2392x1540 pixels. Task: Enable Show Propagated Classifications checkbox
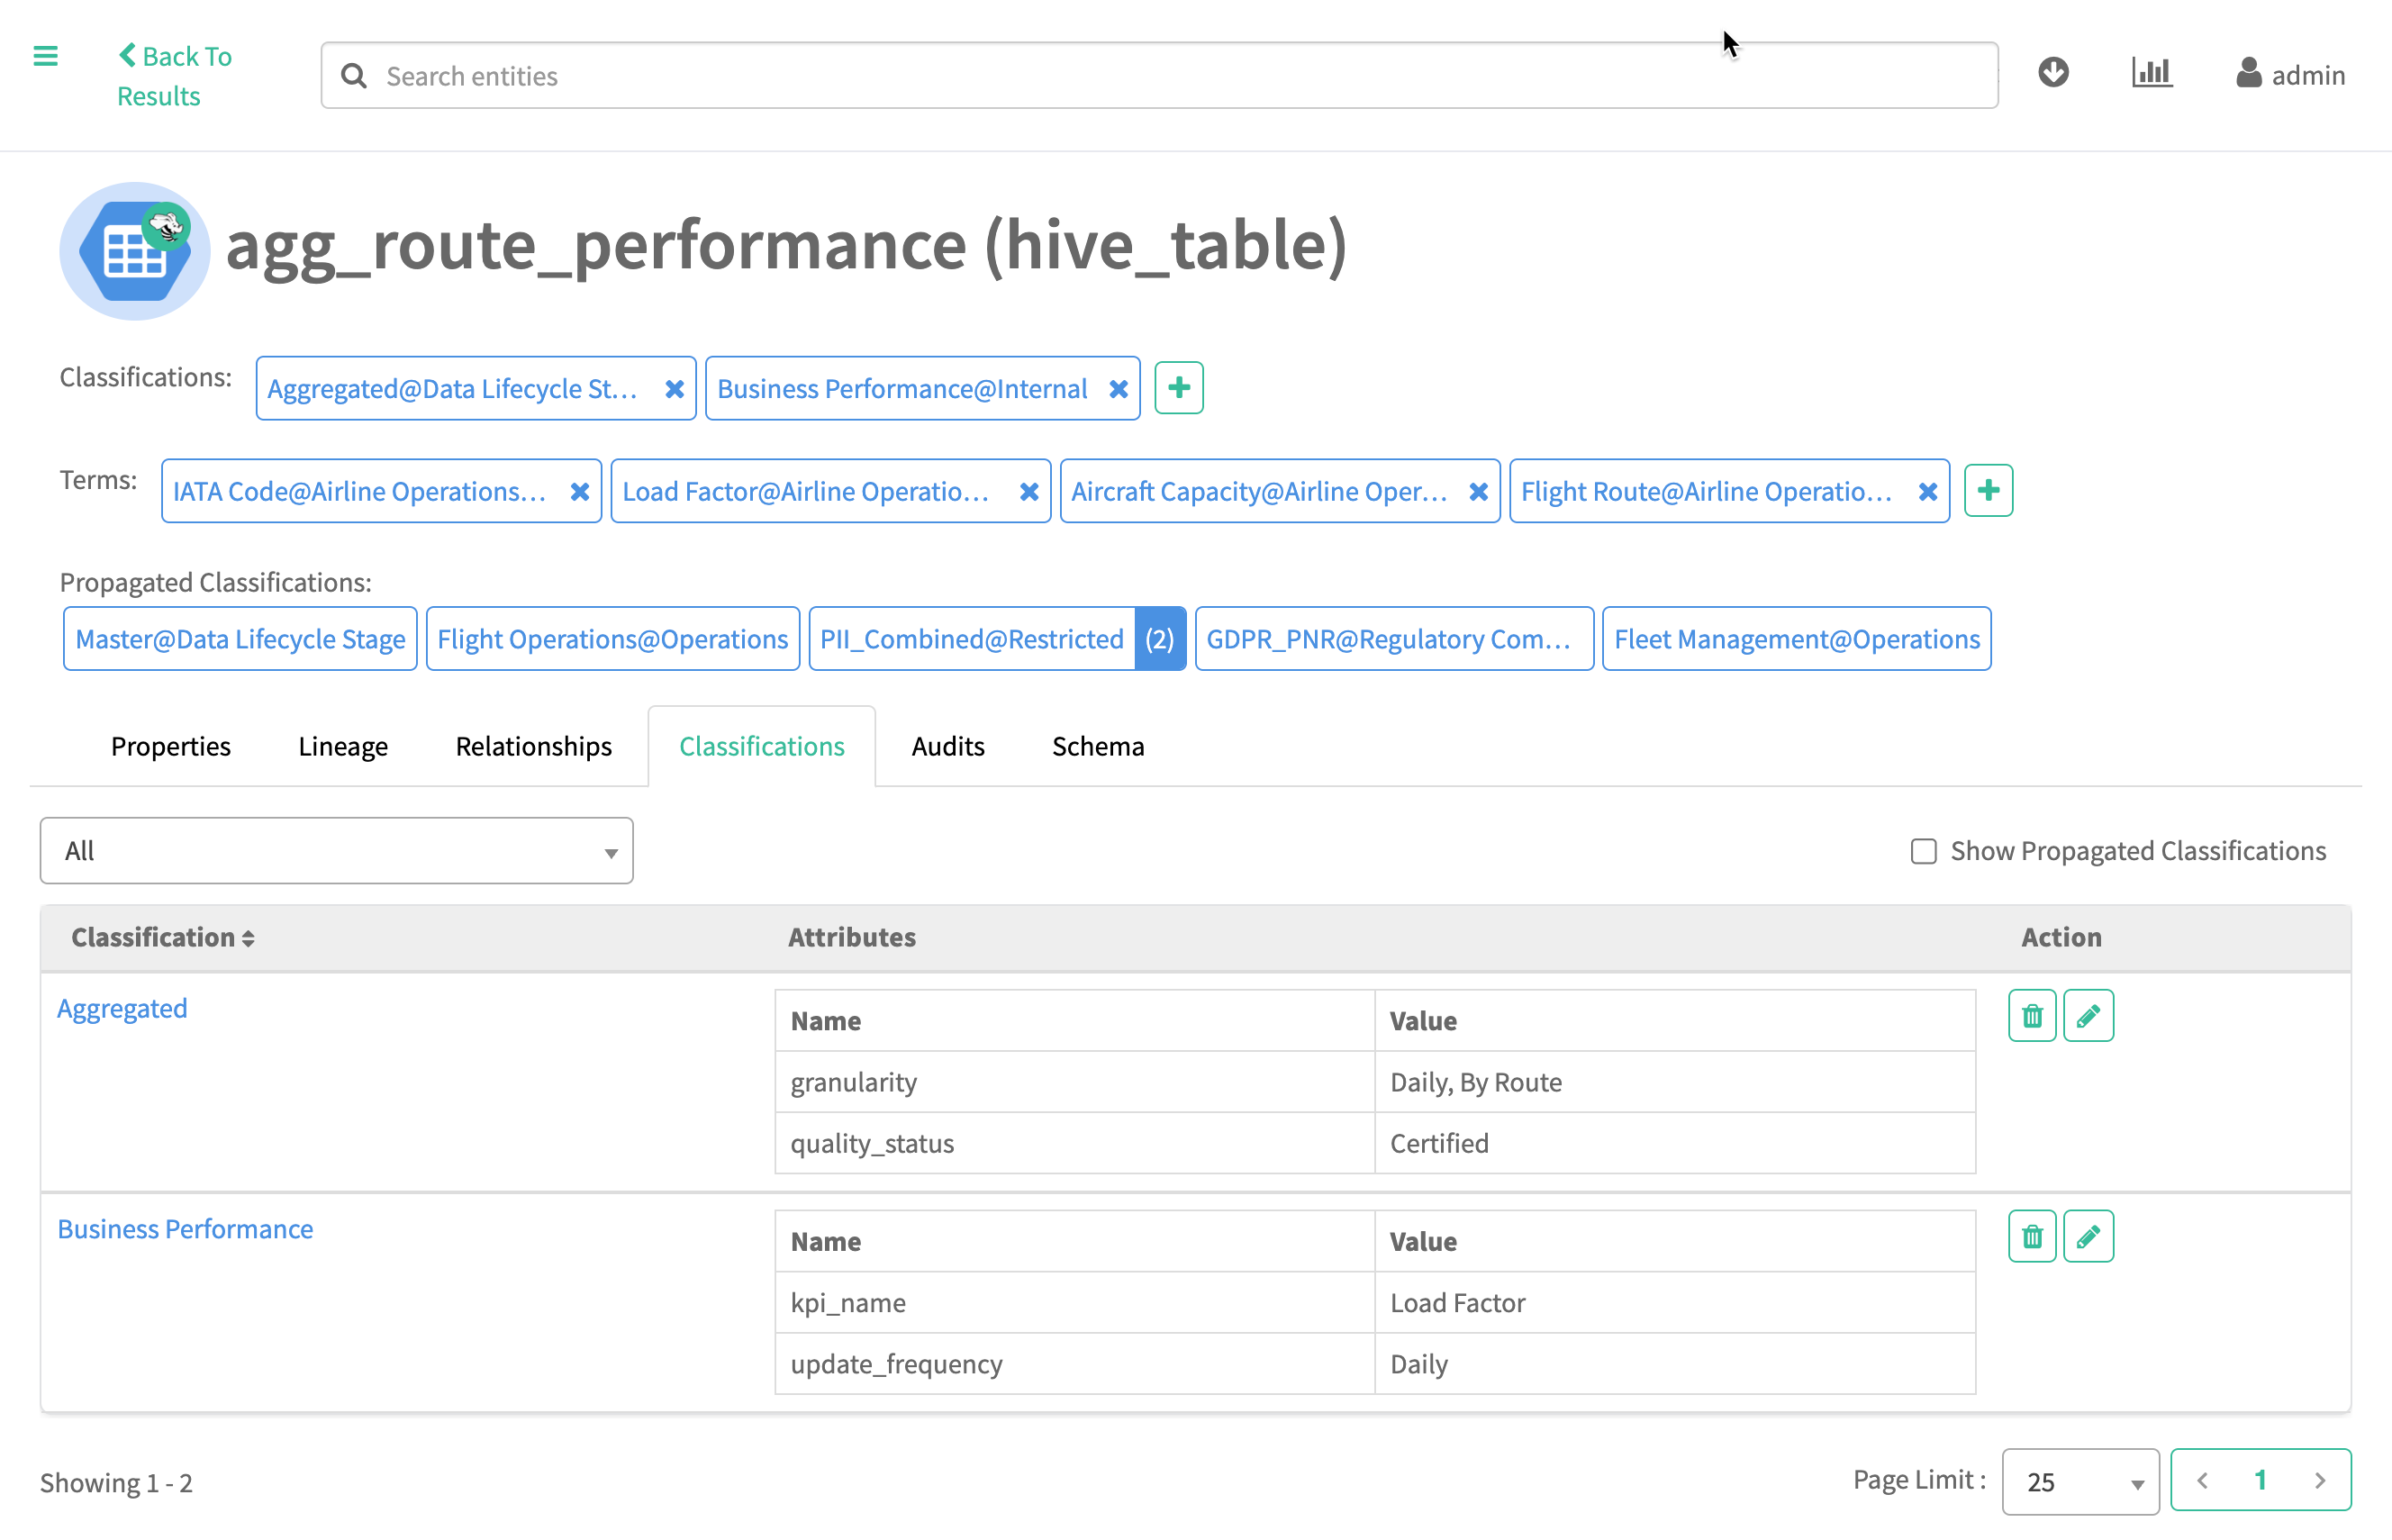(x=1923, y=851)
